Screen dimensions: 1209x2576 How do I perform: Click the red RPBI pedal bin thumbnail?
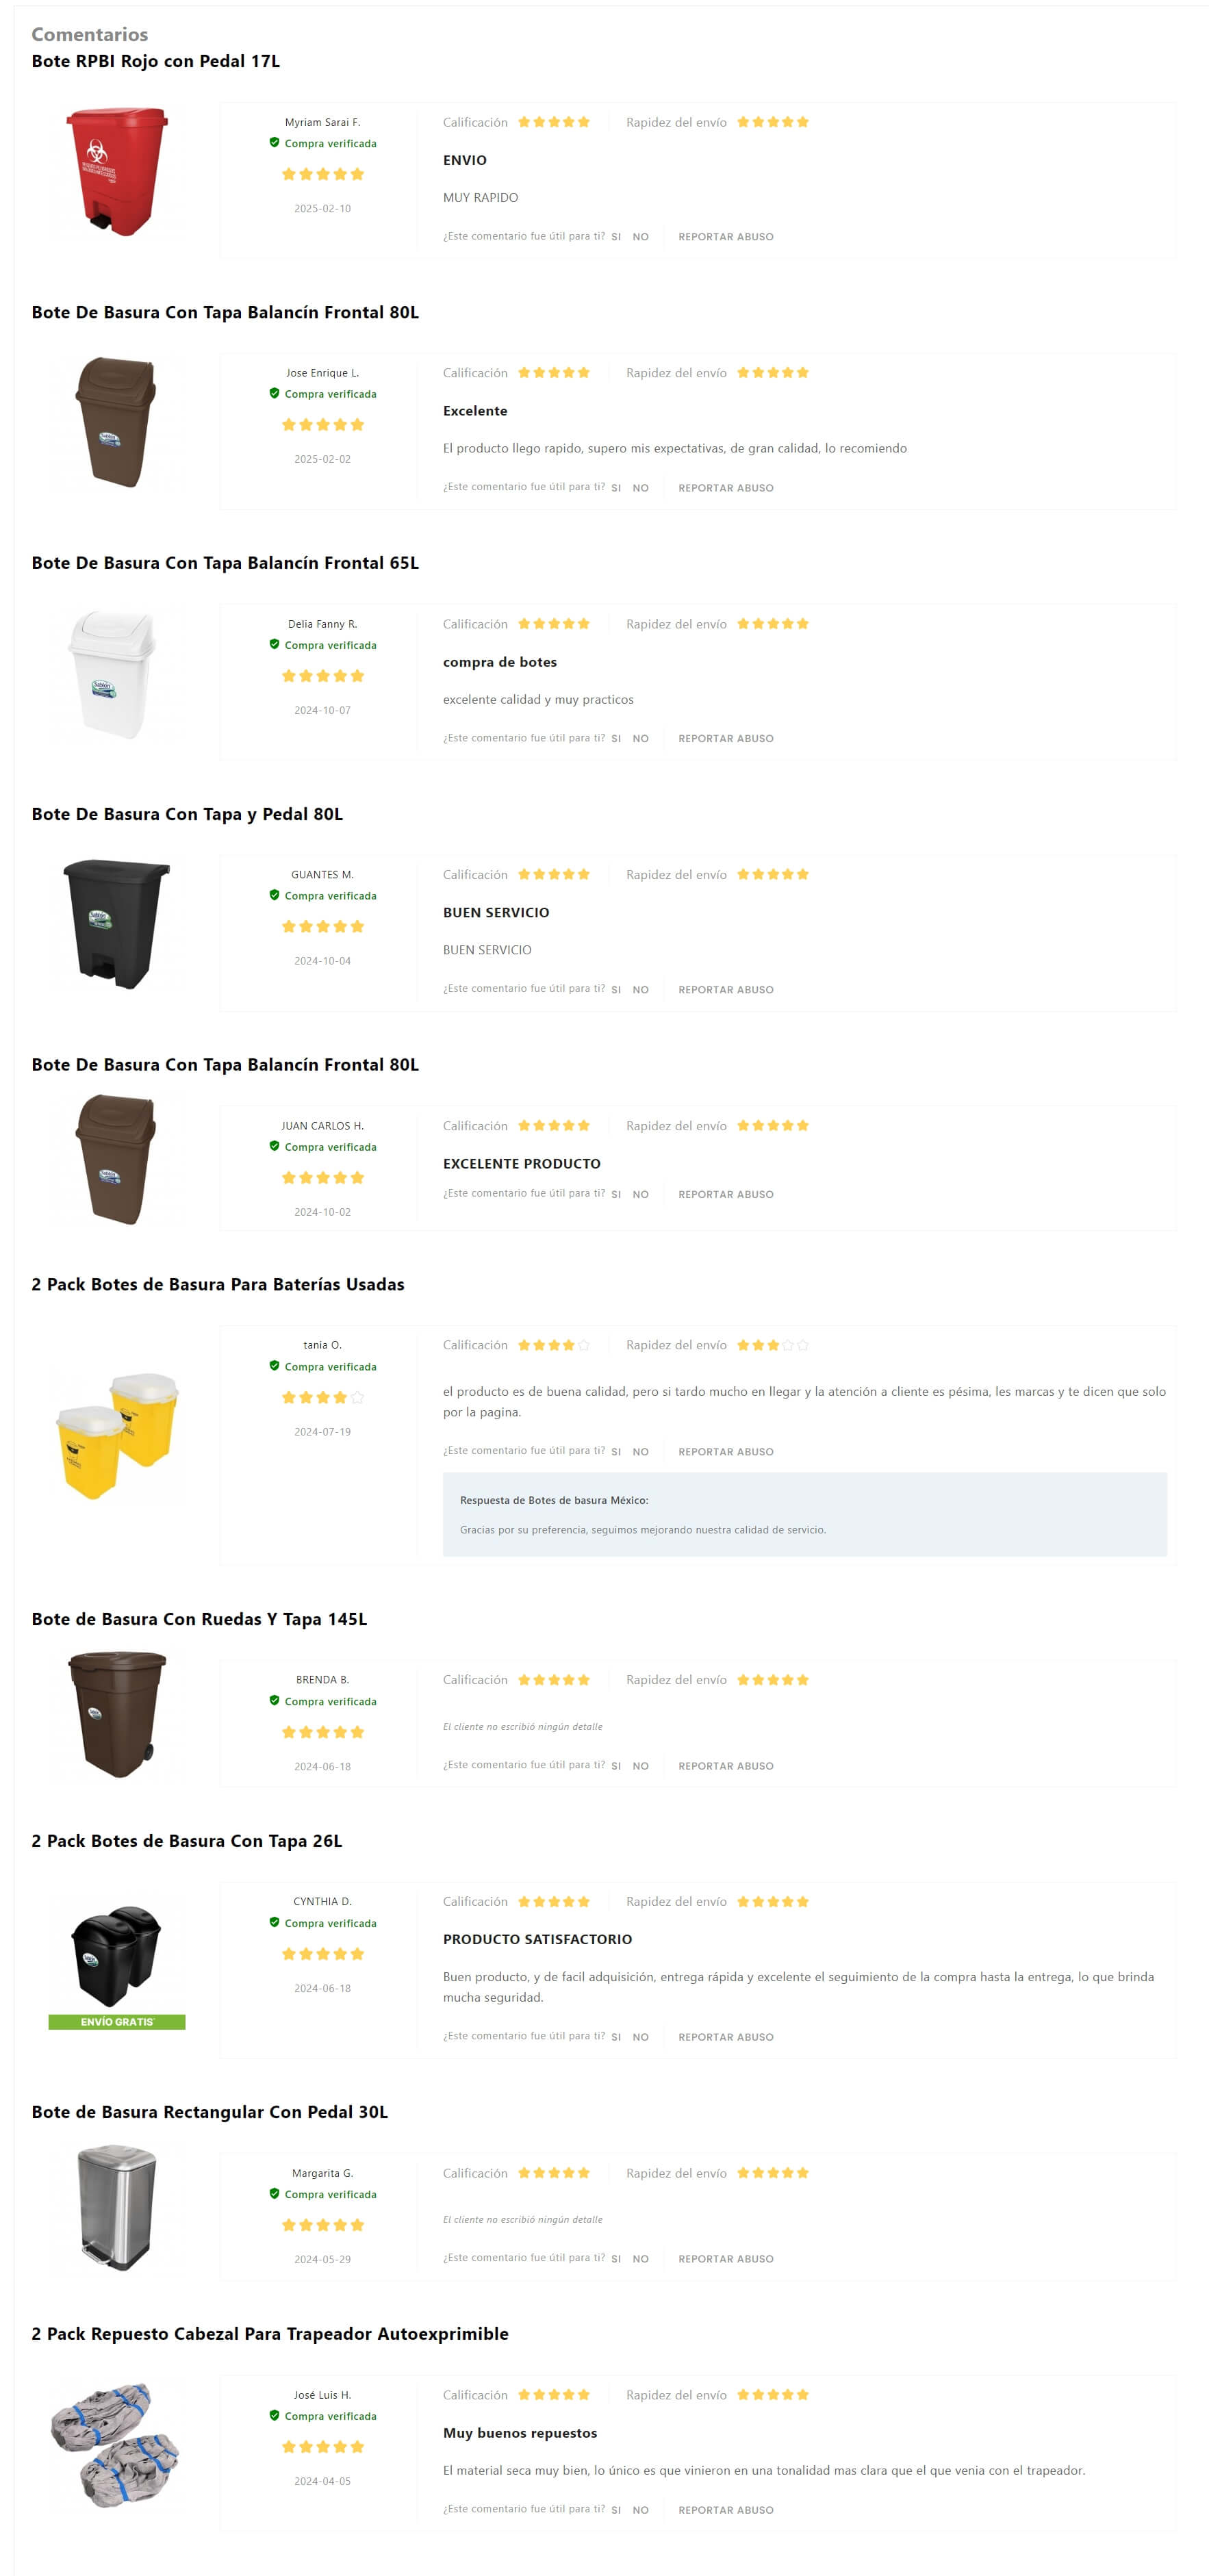click(x=117, y=172)
